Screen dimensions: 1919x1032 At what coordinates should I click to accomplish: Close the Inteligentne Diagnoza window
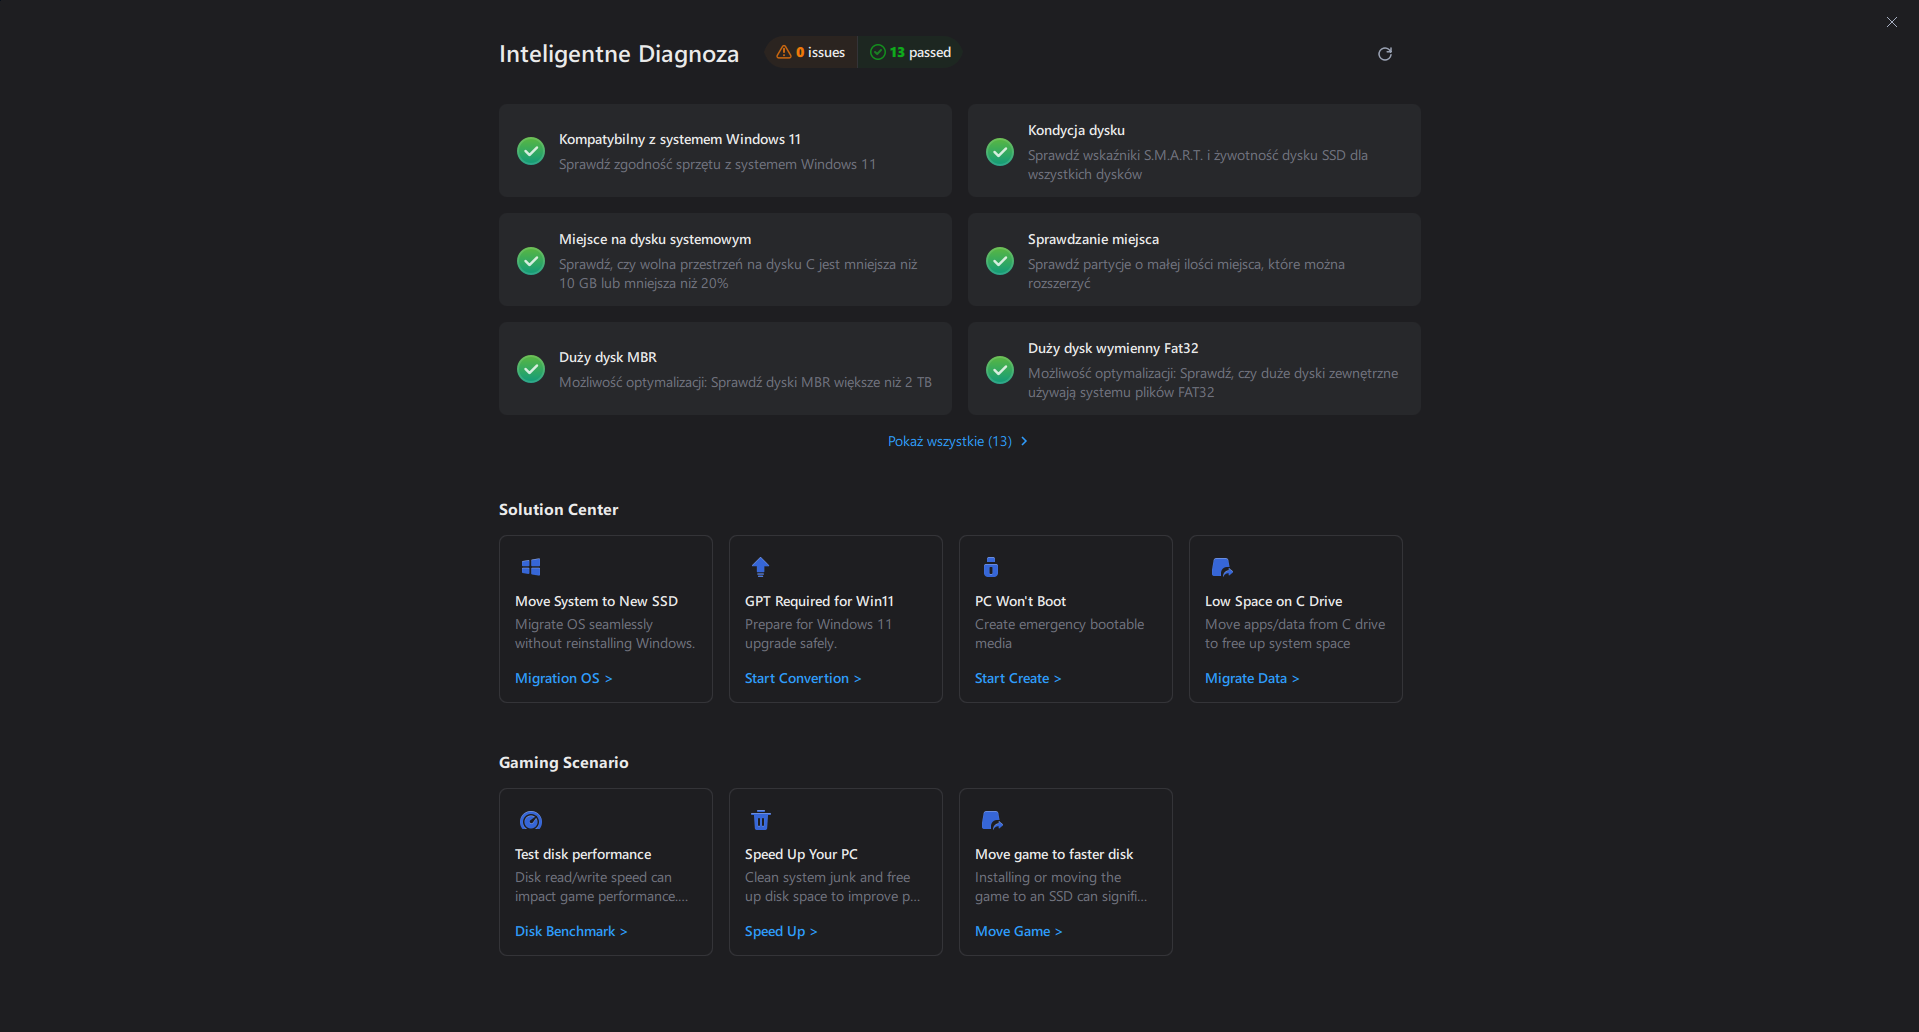pos(1892,22)
